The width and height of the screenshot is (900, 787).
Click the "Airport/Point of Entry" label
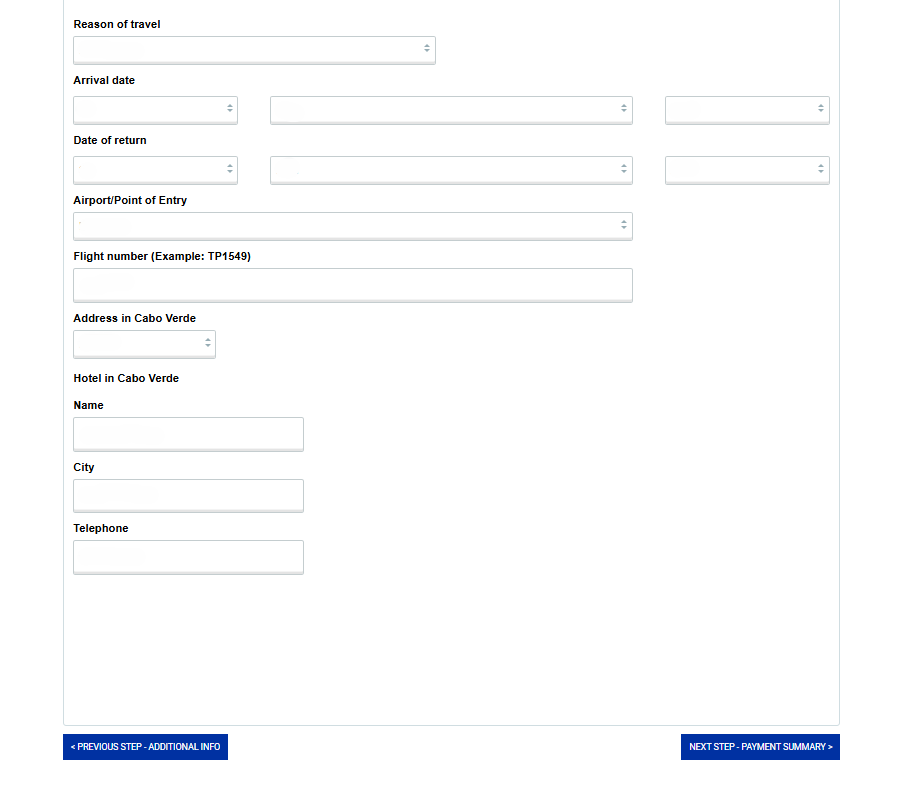[130, 200]
